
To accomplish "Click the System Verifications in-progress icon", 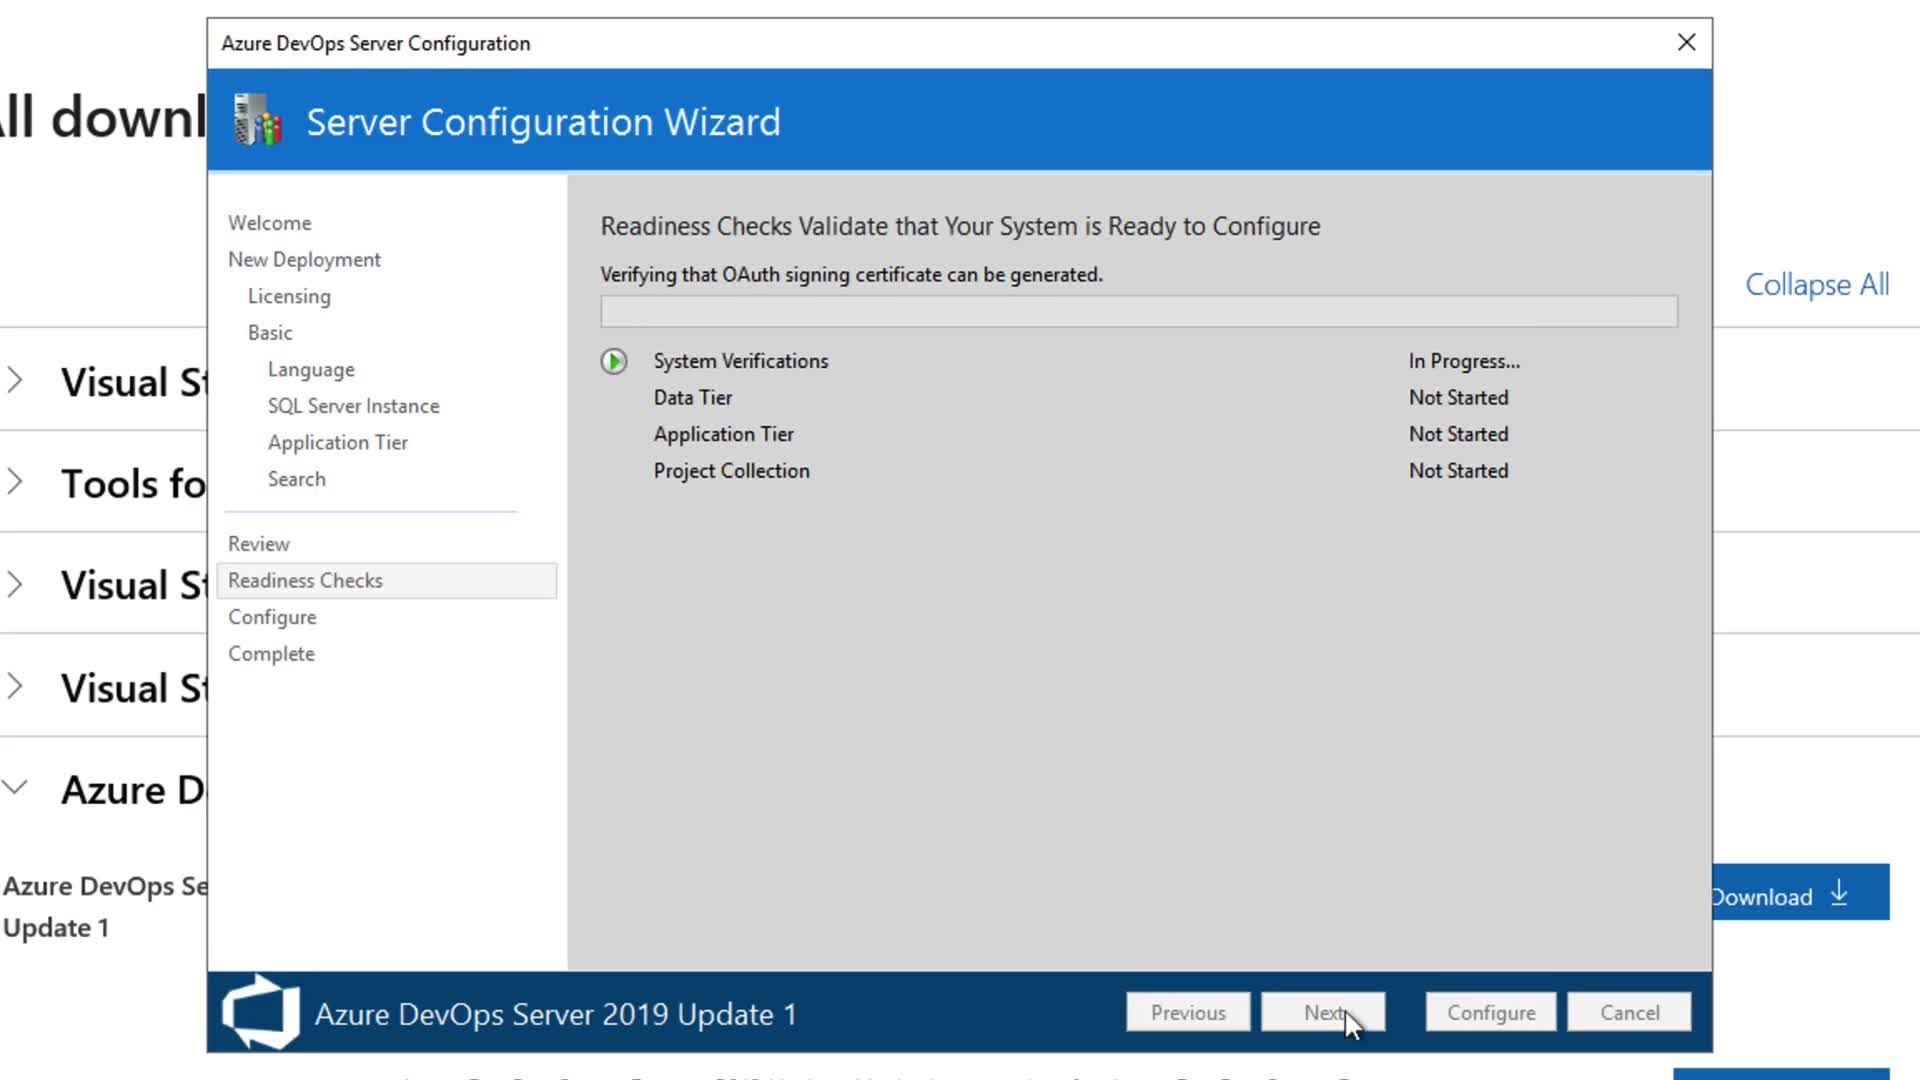I will point(614,361).
